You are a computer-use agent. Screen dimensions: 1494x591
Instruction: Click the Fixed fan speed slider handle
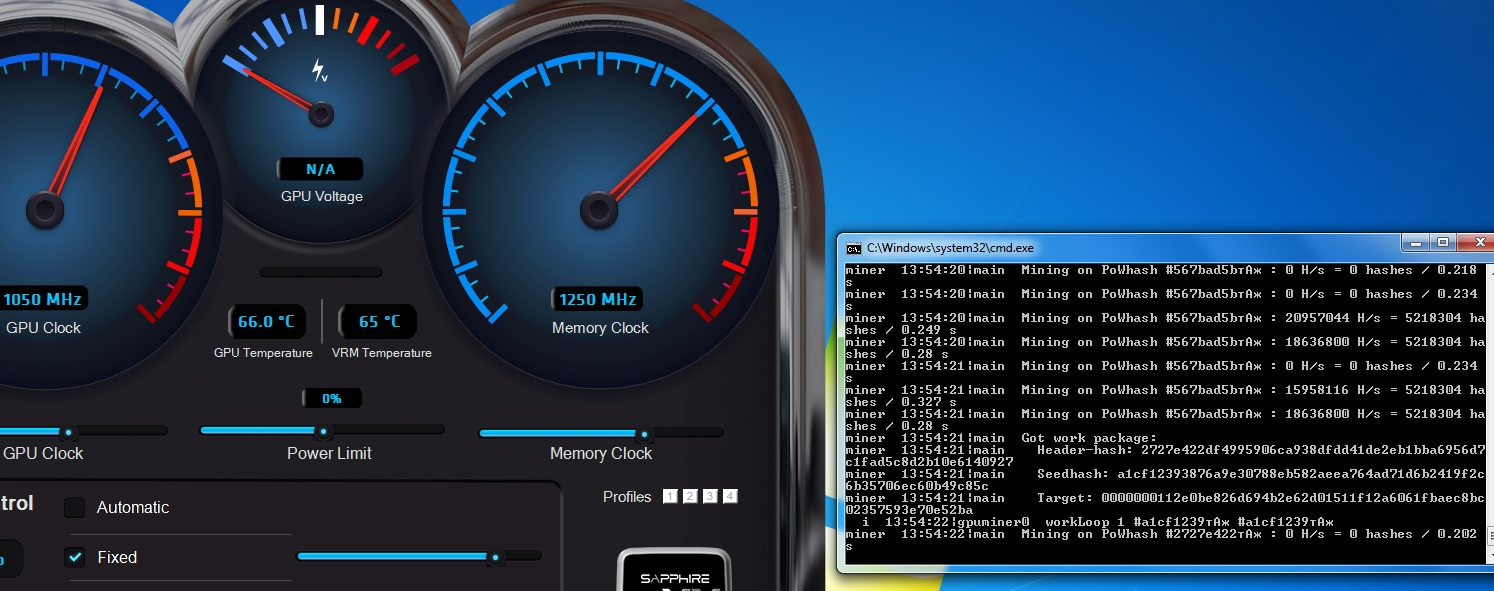point(494,557)
